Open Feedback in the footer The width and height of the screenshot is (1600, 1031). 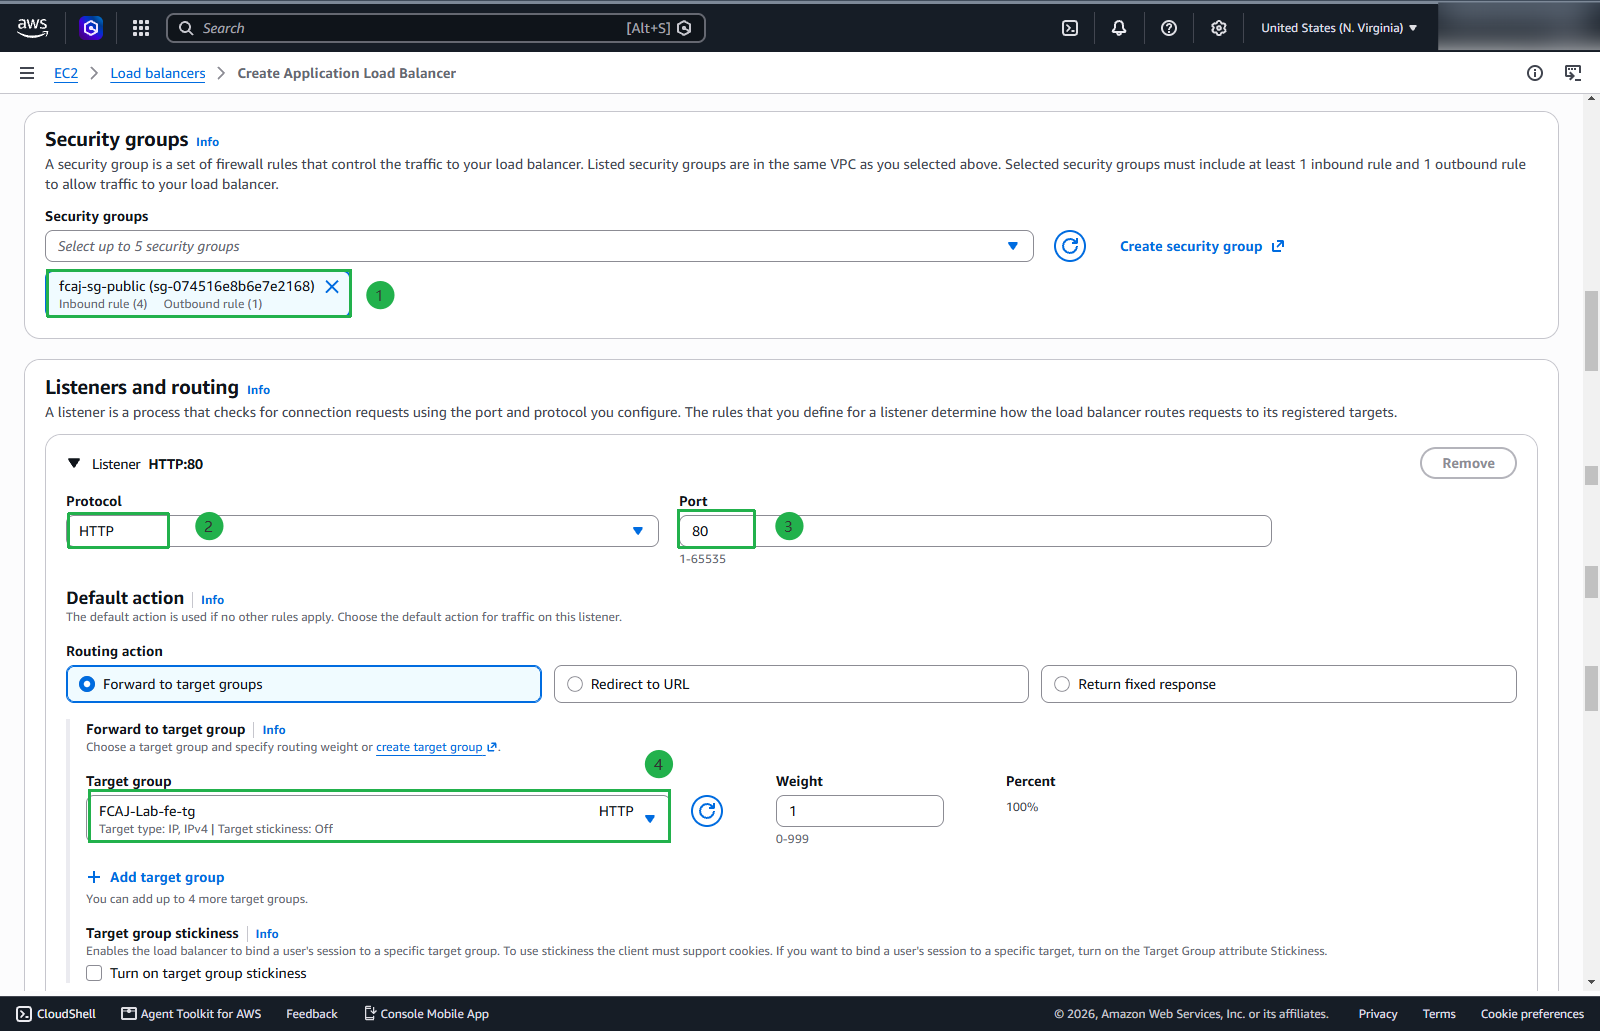coord(312,1014)
